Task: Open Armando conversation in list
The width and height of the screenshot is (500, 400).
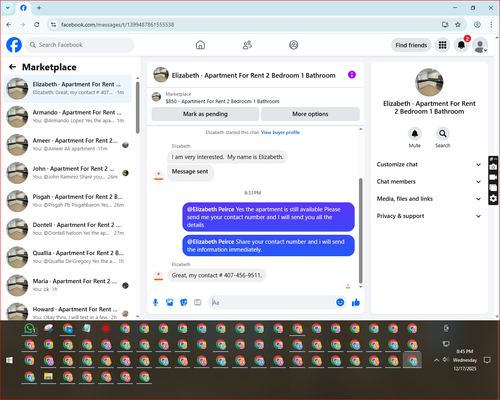Action: point(68,117)
